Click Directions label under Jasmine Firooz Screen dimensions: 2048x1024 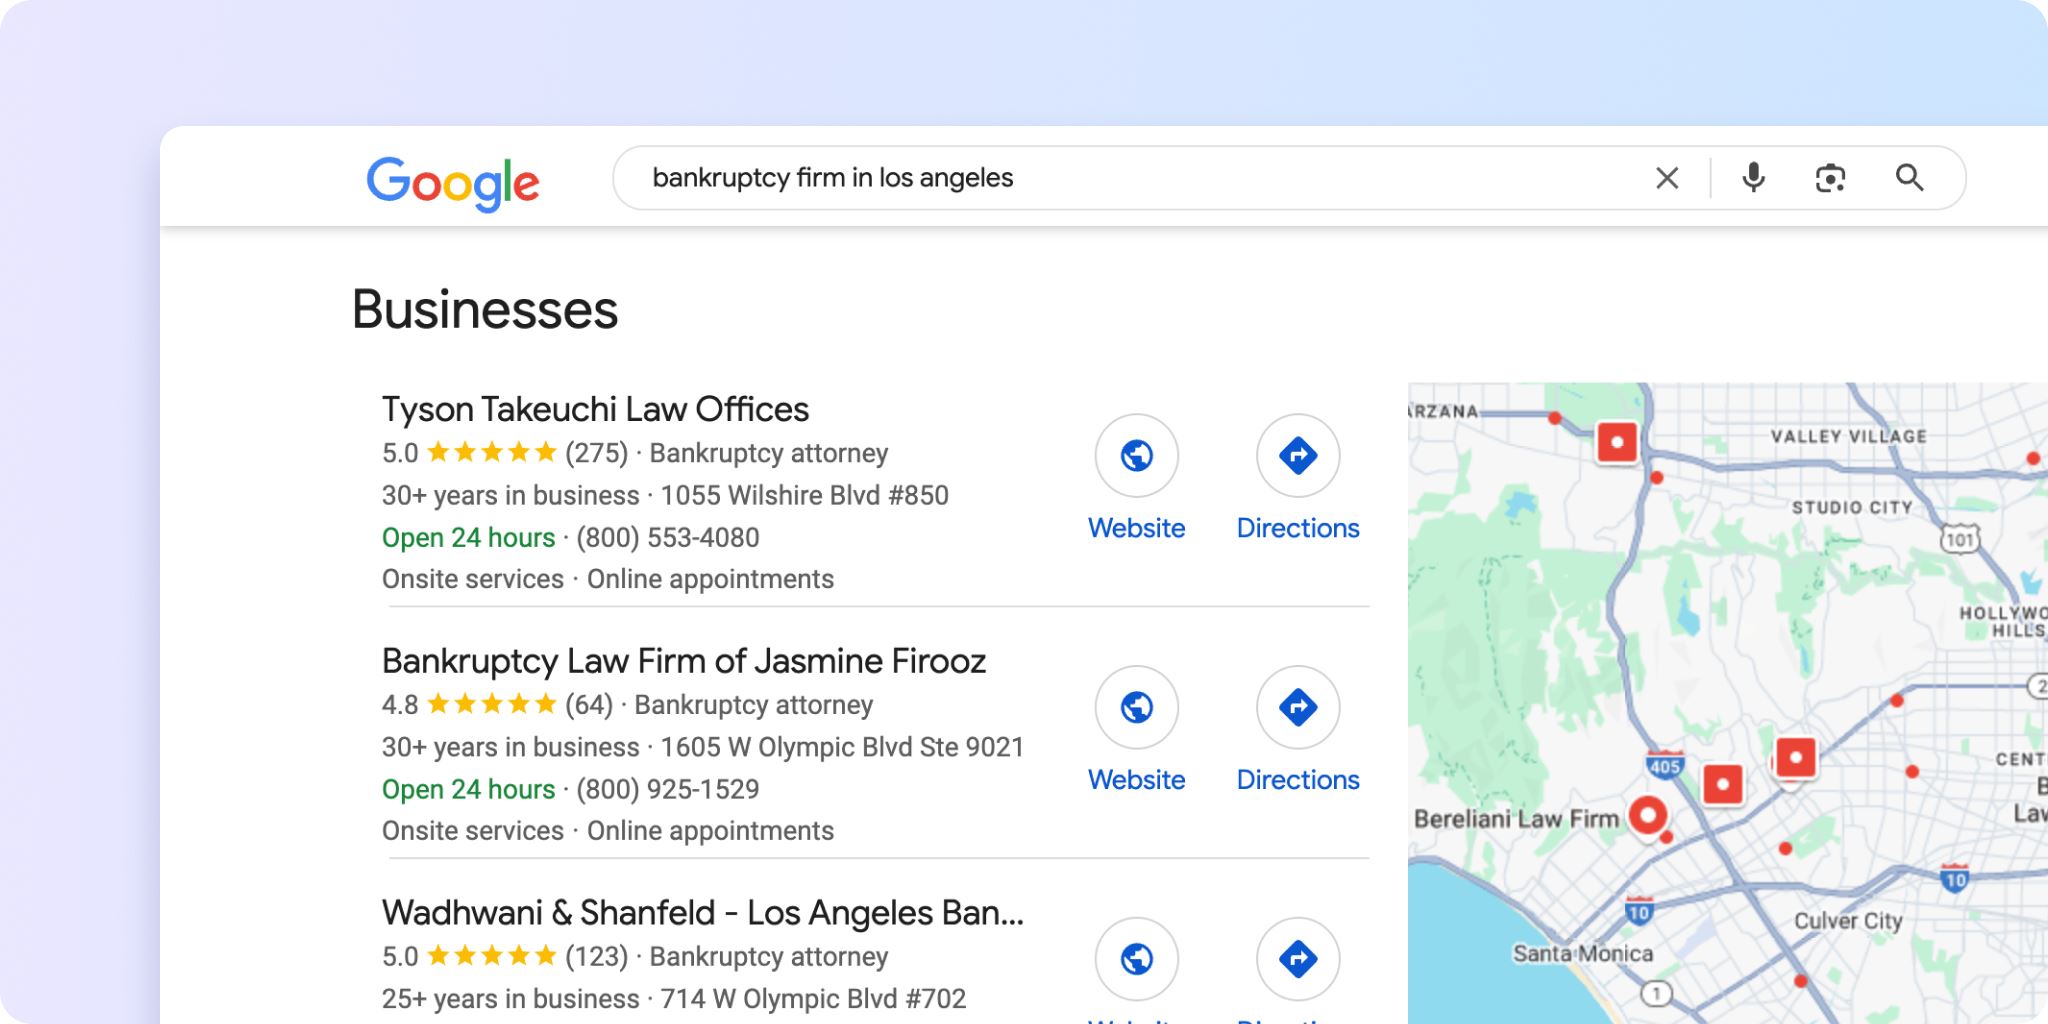click(1297, 780)
